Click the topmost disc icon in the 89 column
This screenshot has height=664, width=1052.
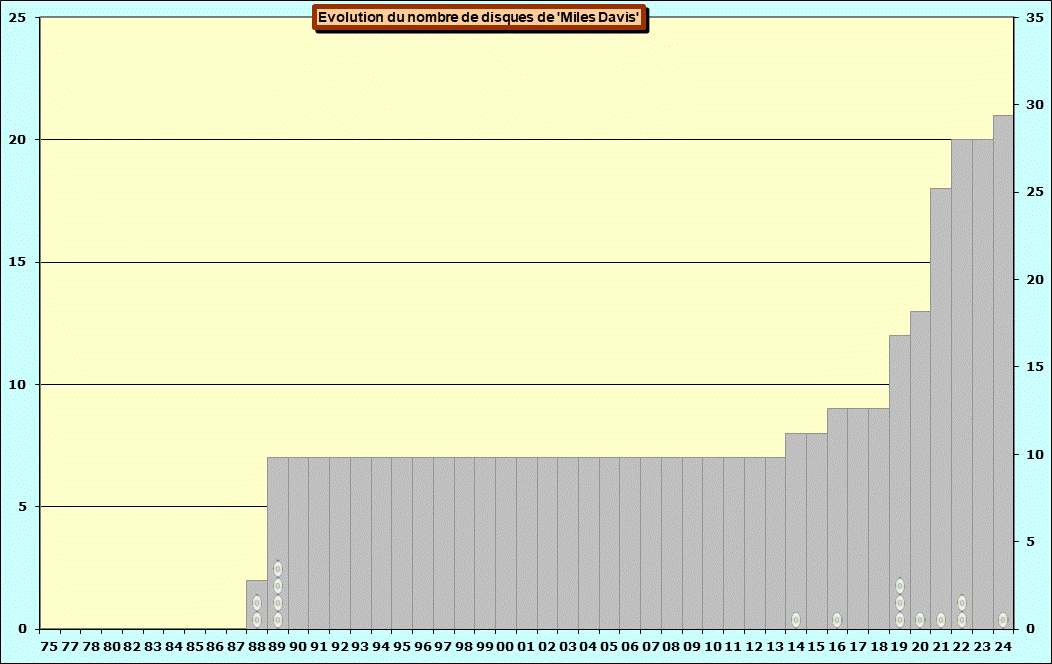278,569
